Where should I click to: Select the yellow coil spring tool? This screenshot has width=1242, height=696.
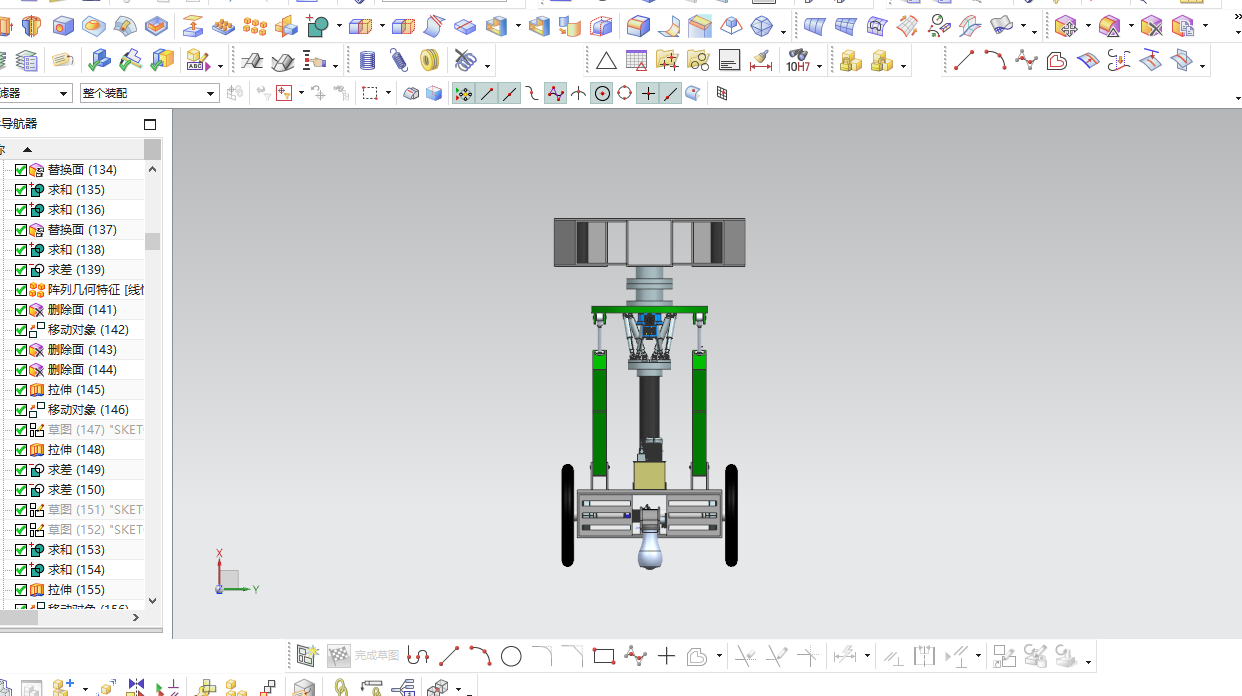[x=429, y=61]
